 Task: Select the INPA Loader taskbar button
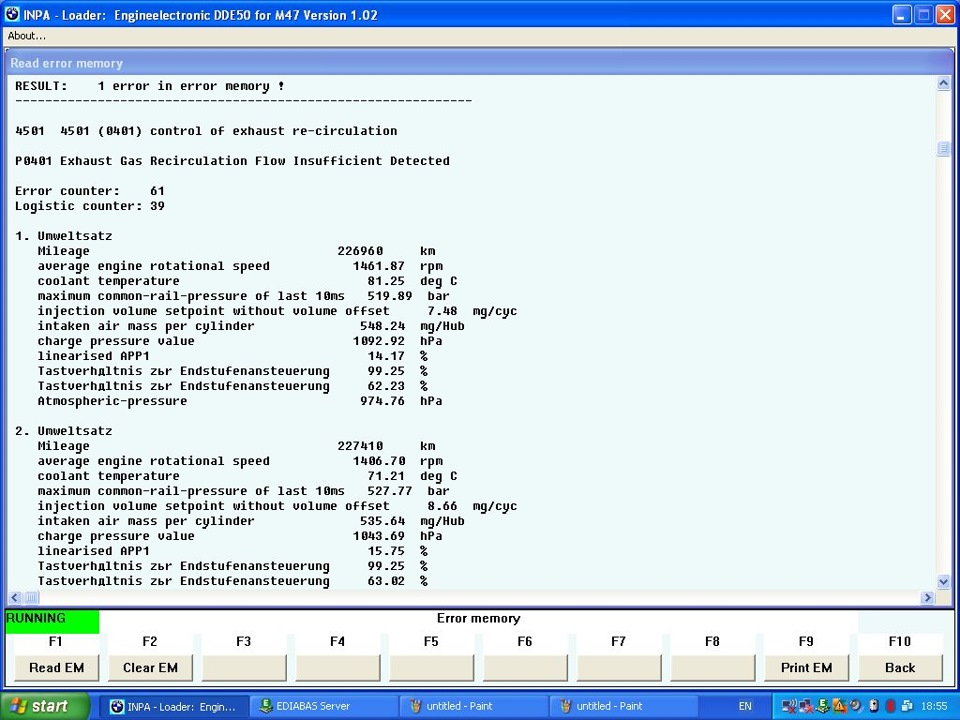tap(173, 706)
